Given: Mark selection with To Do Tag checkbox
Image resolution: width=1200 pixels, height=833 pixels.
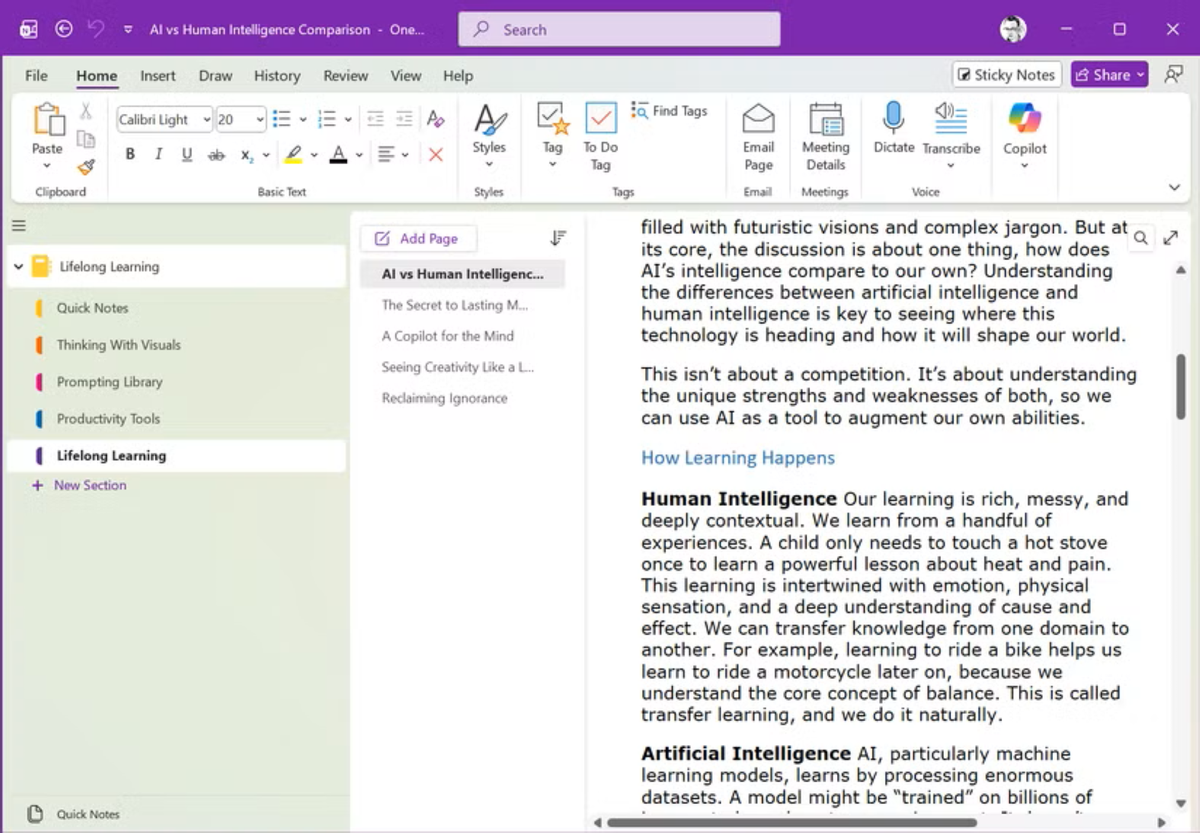Looking at the screenshot, I should pos(601,119).
